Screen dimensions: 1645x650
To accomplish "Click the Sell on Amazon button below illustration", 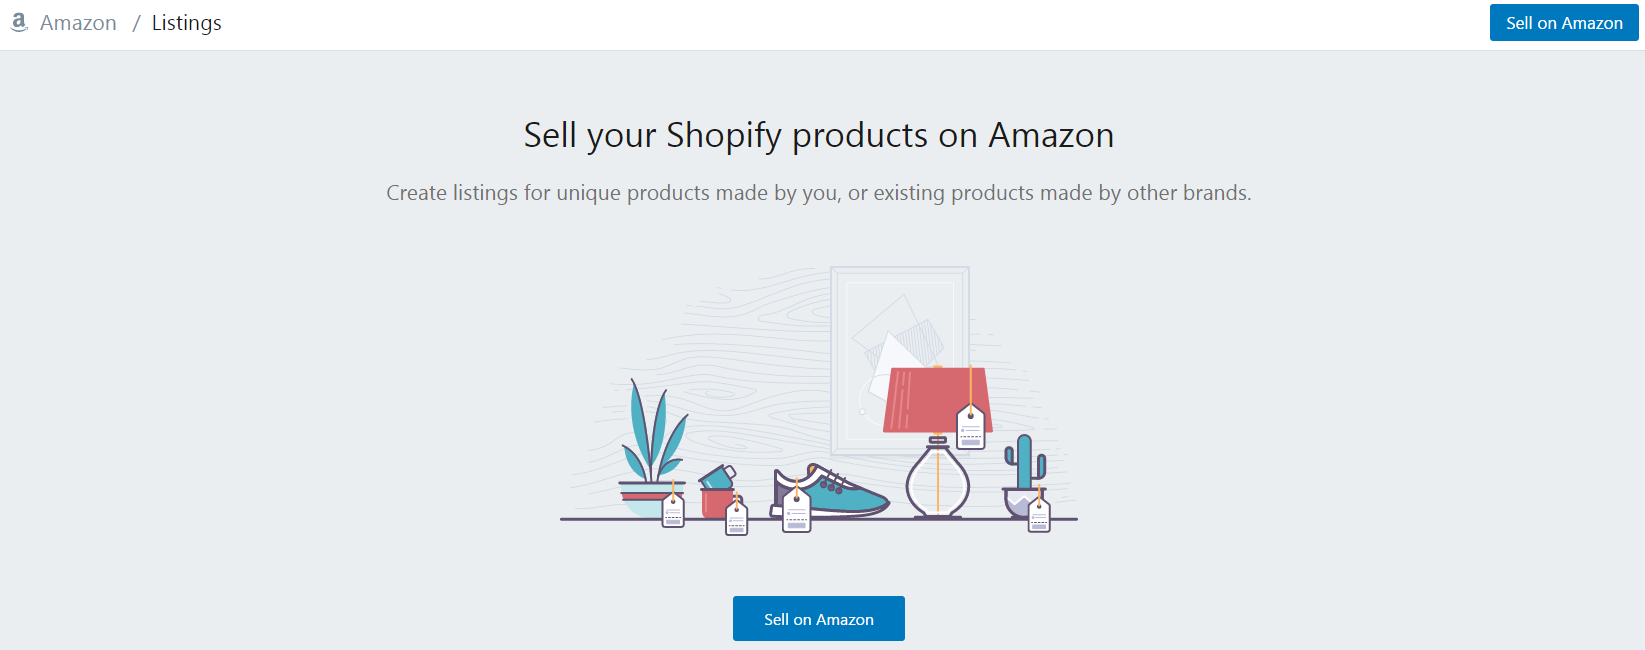I will pyautogui.click(x=819, y=619).
